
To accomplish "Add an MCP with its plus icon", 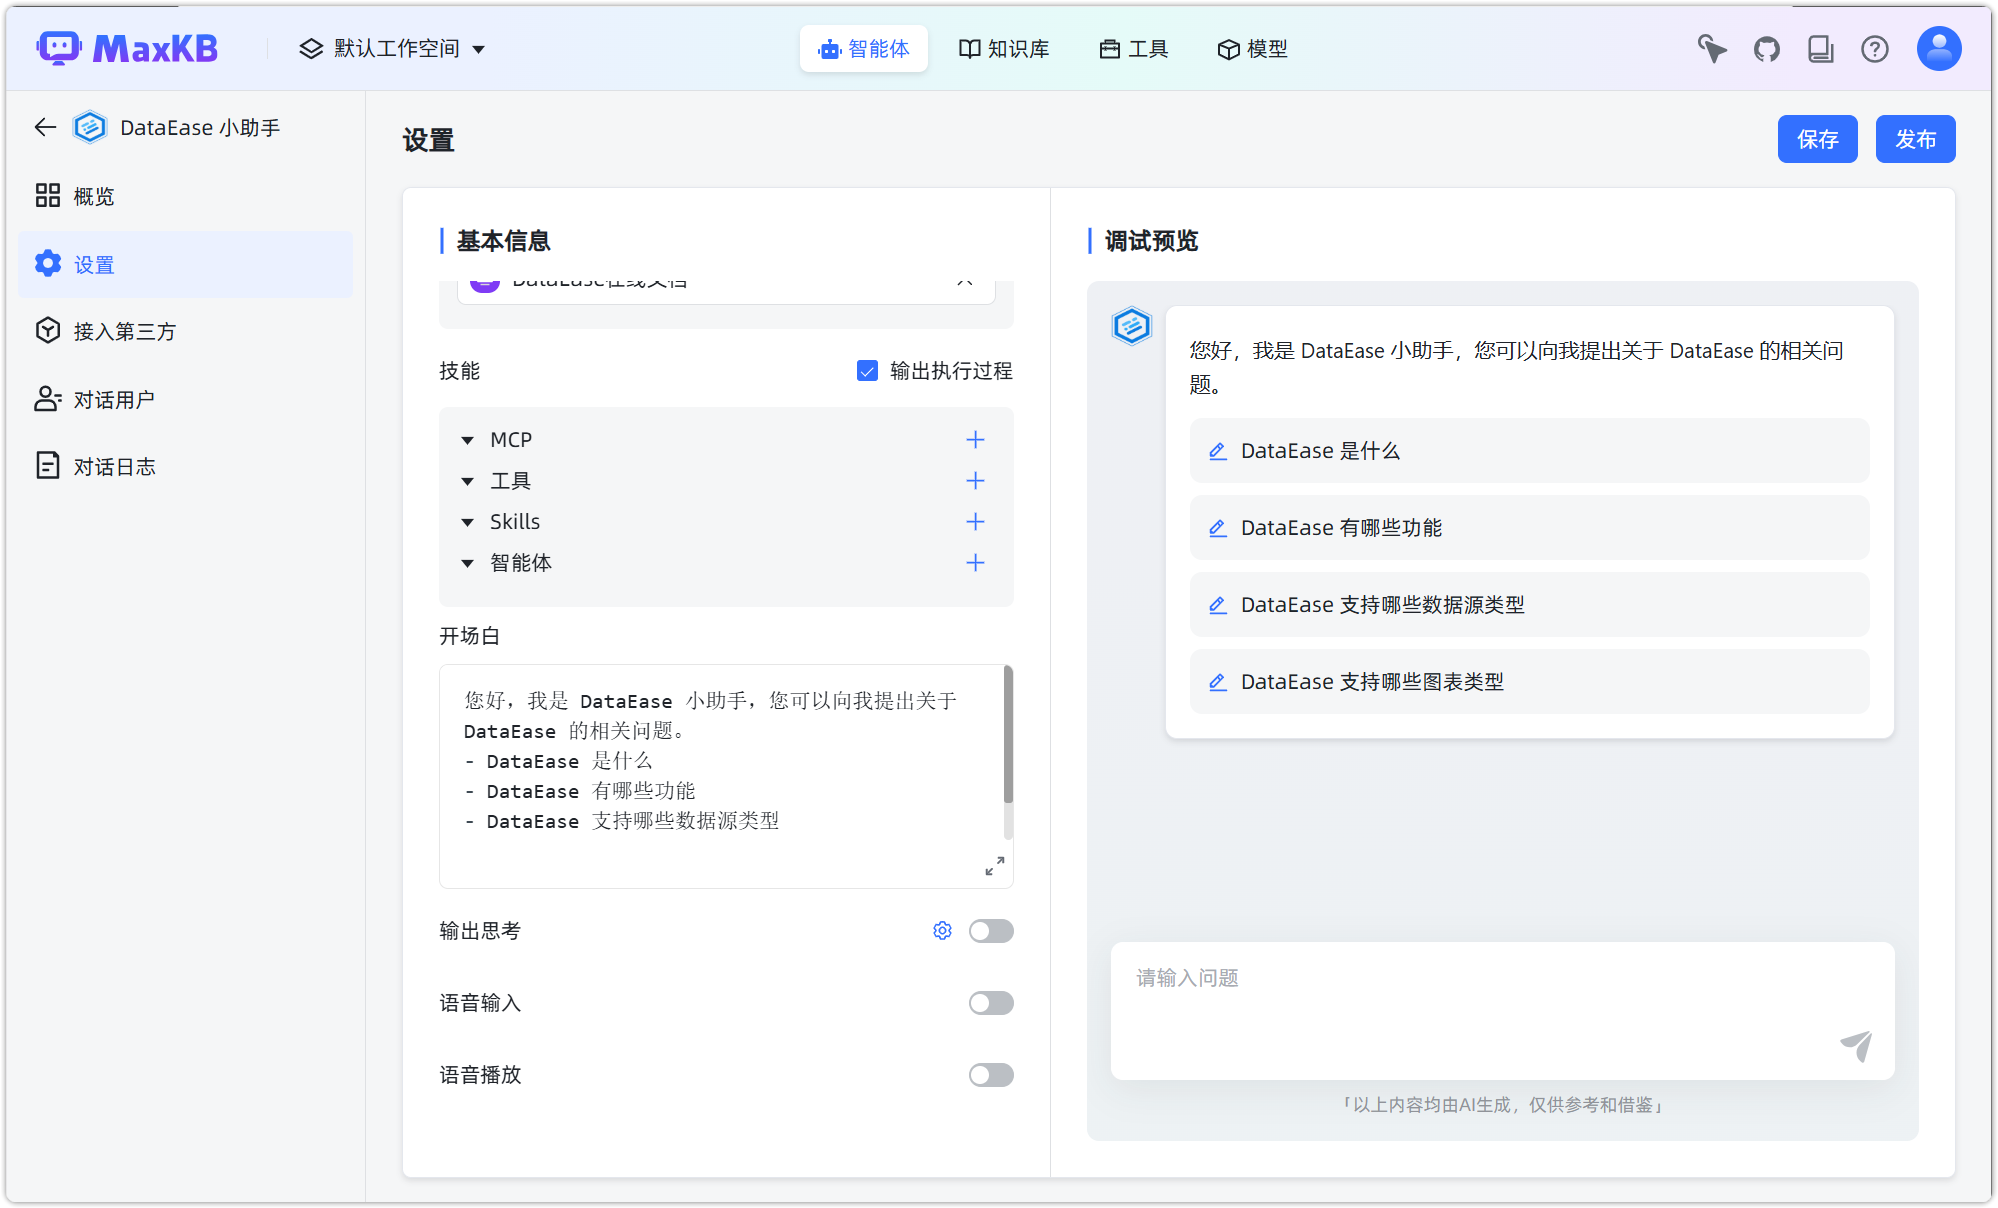I will coord(975,440).
